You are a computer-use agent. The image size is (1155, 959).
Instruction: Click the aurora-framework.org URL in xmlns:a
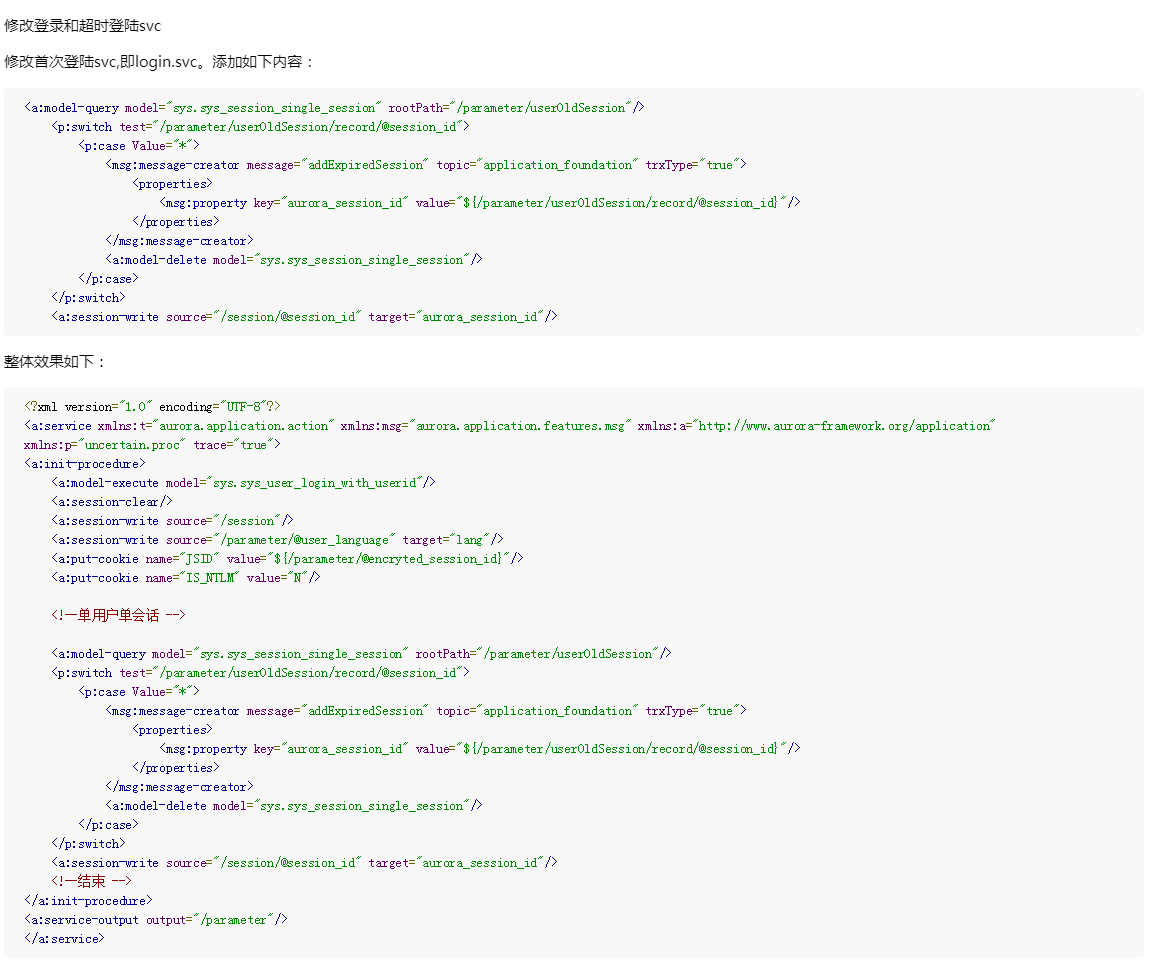844,426
